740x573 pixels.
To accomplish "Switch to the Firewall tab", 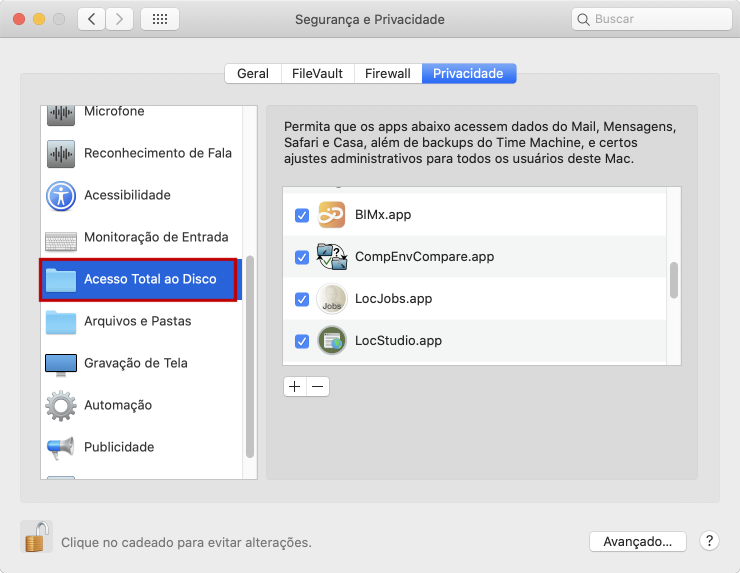I will click(x=387, y=73).
